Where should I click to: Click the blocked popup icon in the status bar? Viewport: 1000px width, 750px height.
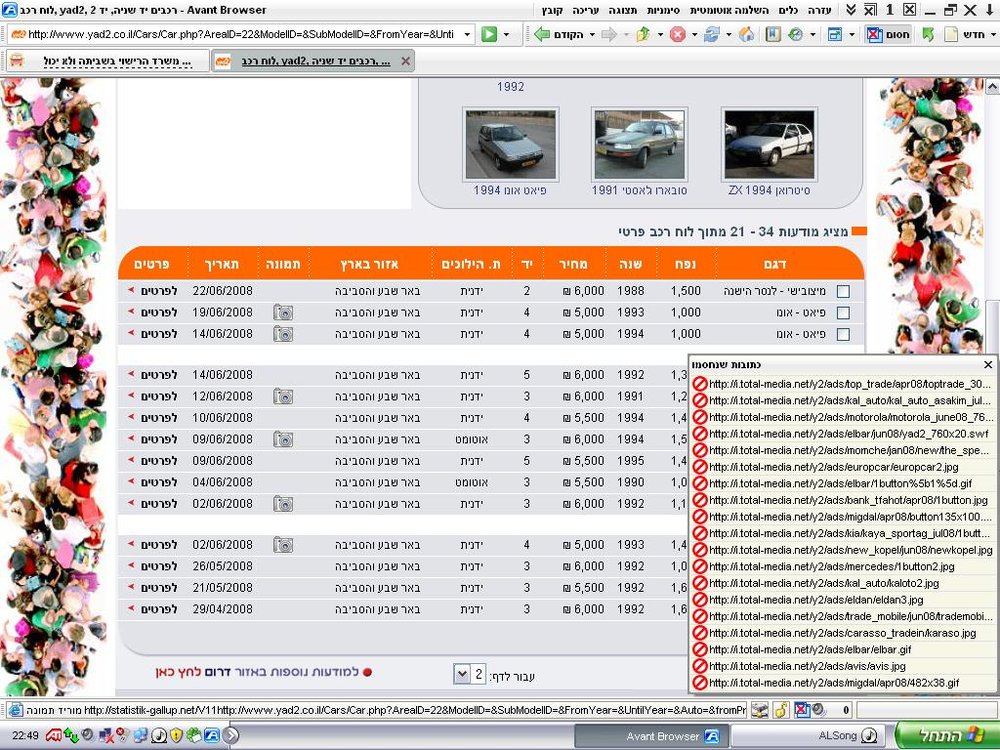tap(802, 709)
